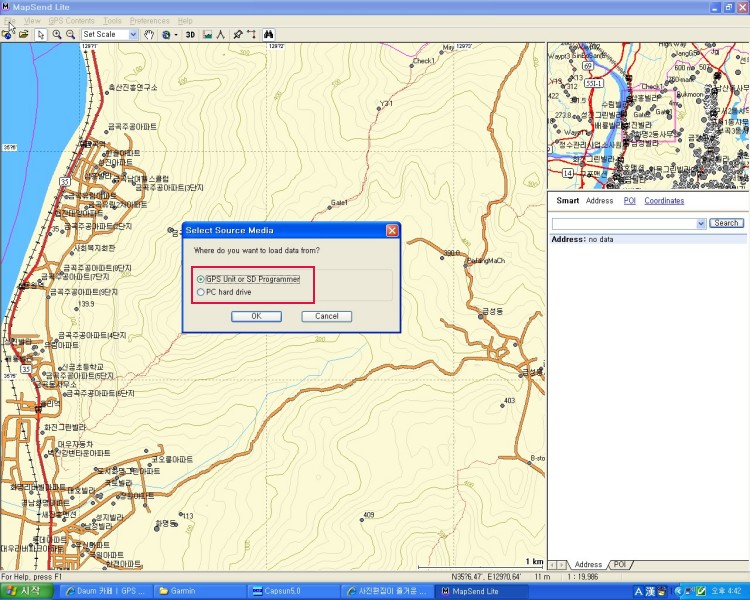Click the Address: no data result row
This screenshot has width=750, height=600.
click(x=648, y=239)
